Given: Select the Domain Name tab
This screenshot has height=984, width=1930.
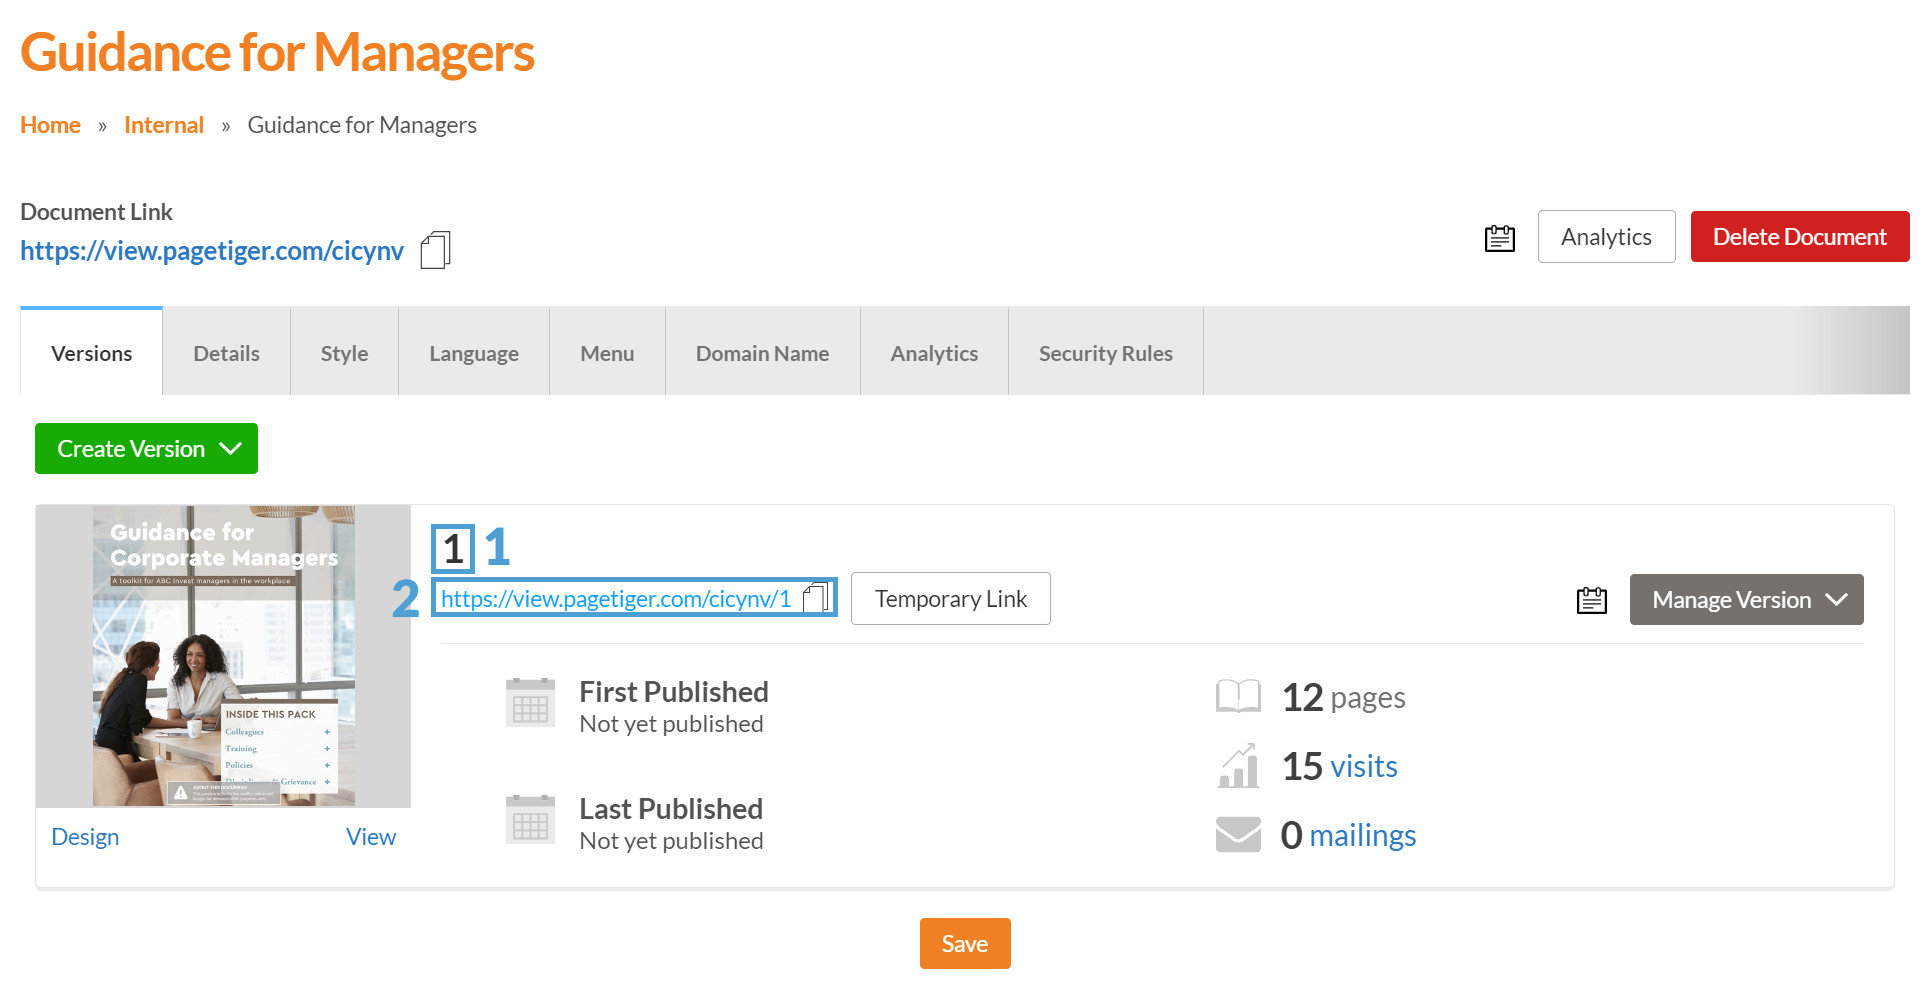Looking at the screenshot, I should [x=762, y=354].
